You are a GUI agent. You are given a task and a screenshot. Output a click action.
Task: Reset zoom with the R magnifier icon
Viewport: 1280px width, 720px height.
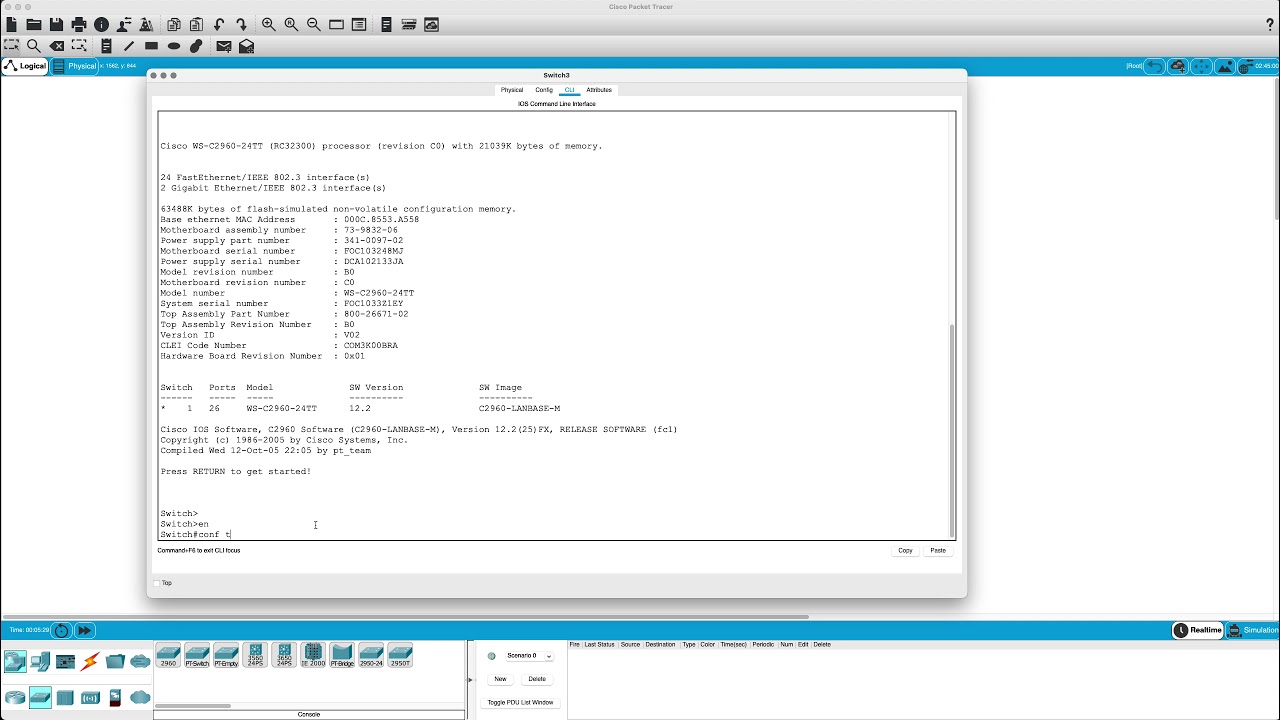click(291, 24)
